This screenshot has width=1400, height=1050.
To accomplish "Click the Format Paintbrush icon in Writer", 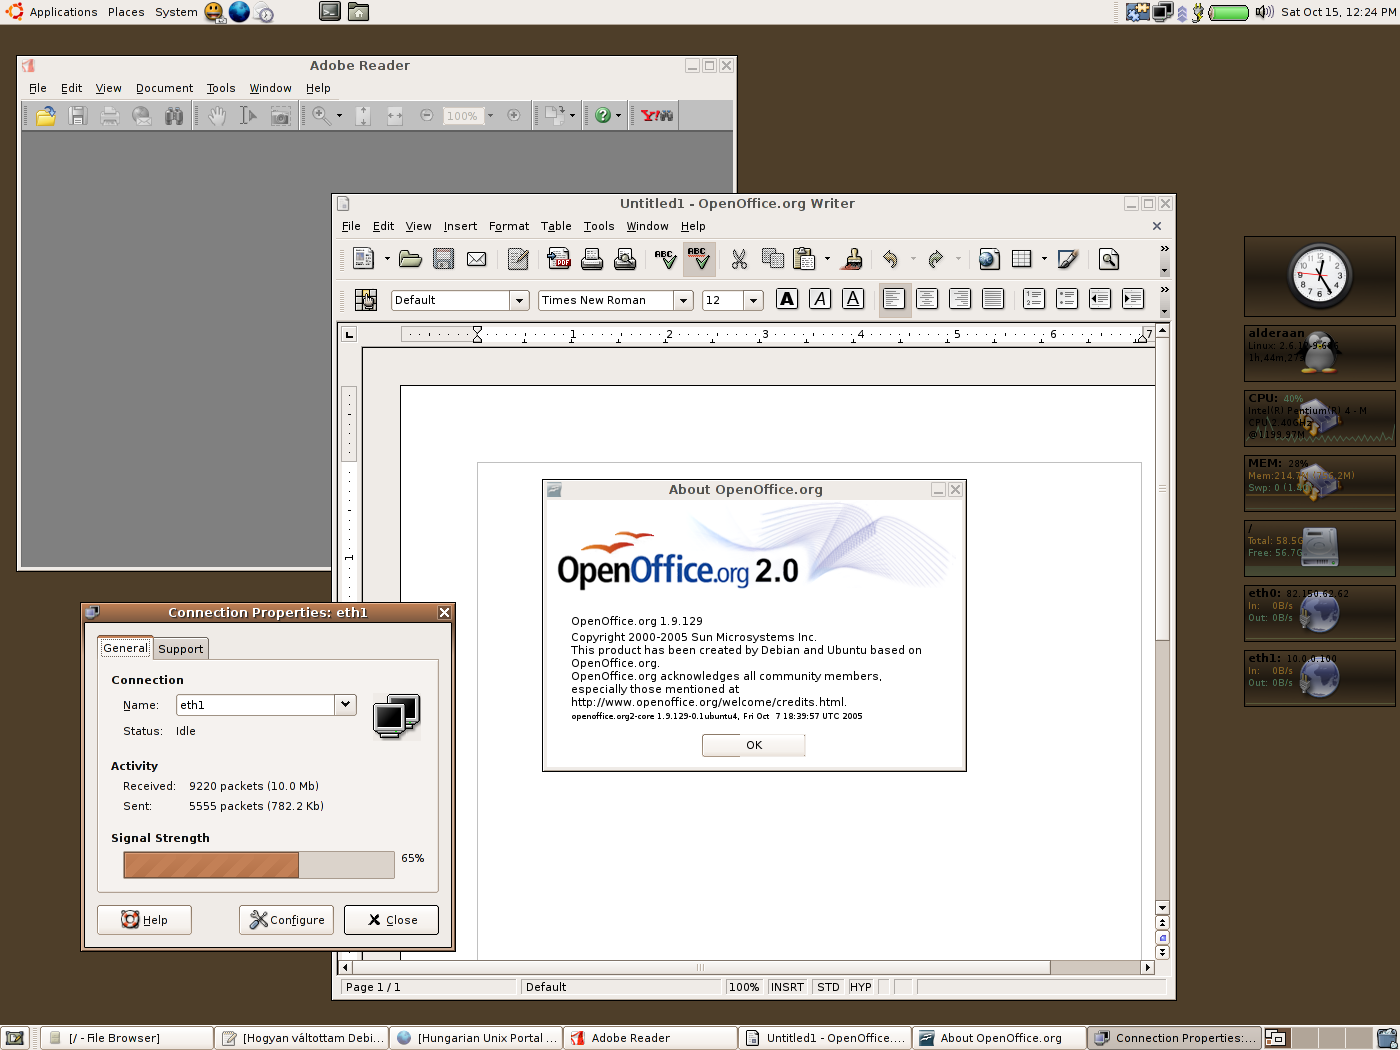I will (x=853, y=259).
